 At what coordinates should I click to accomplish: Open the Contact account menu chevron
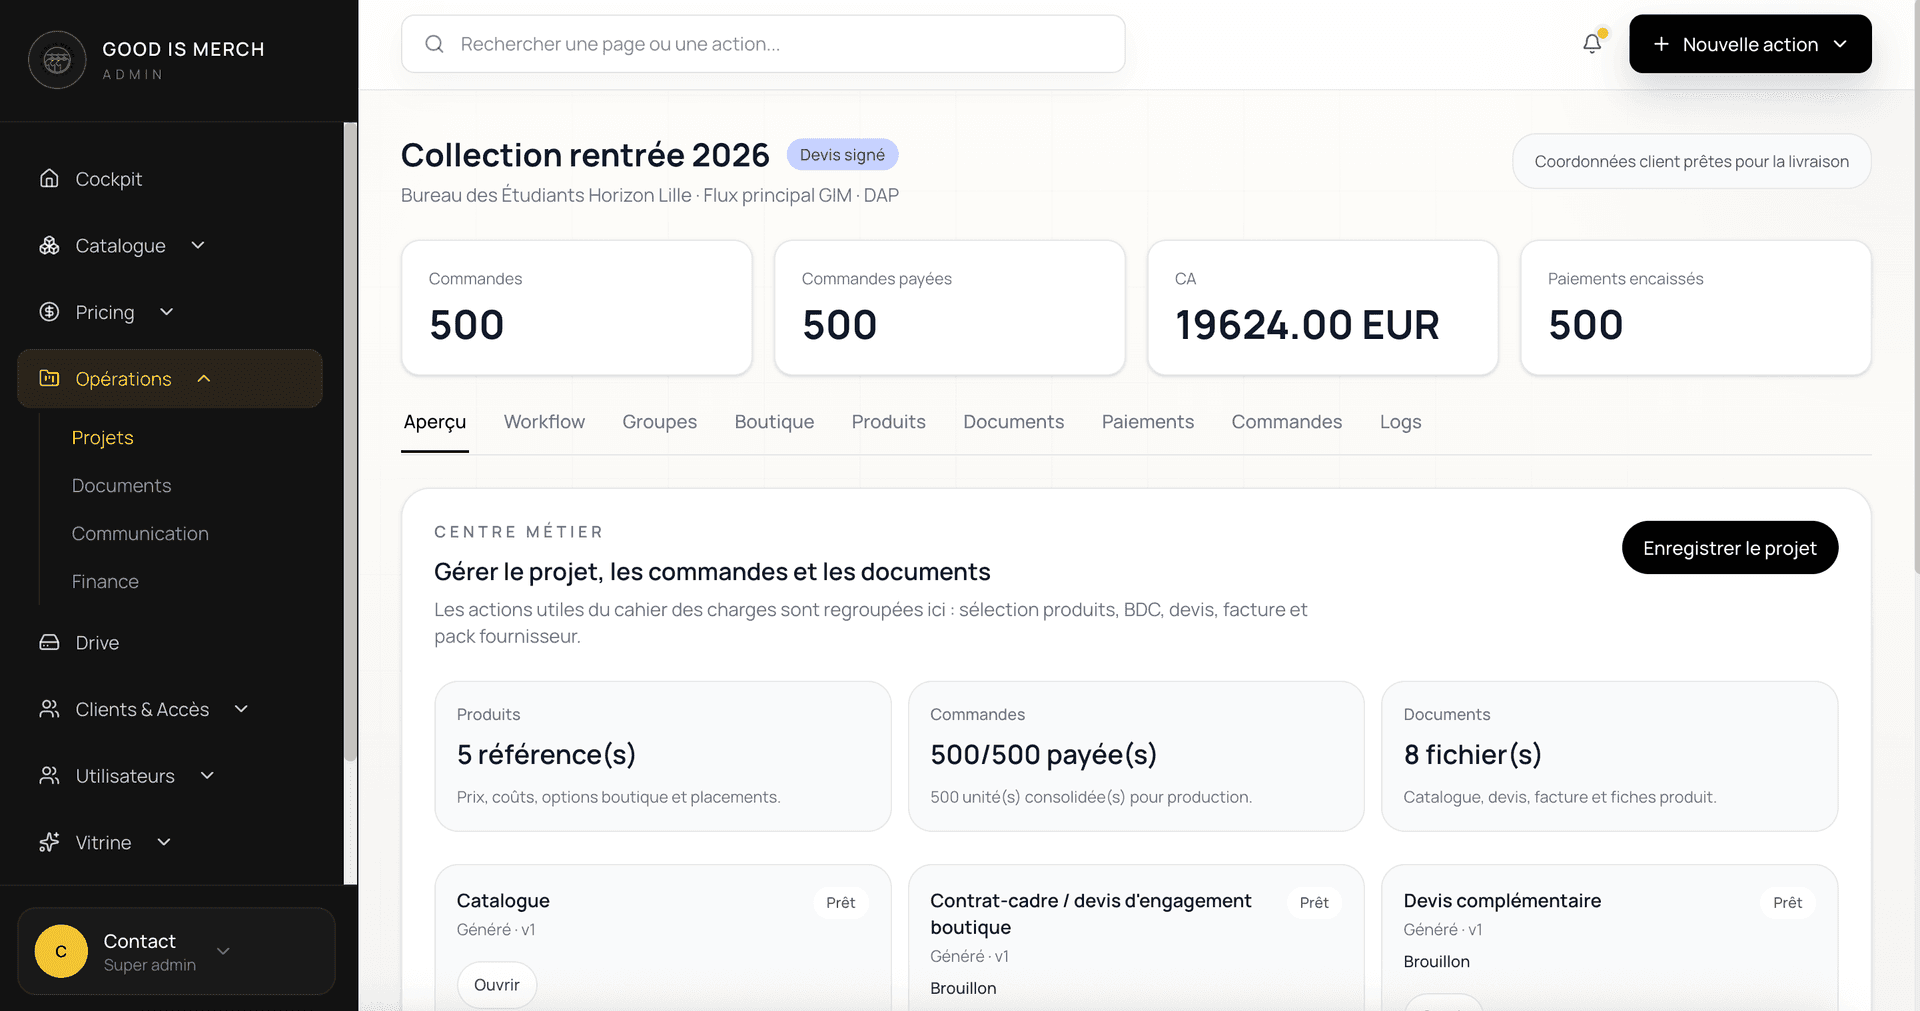click(x=223, y=951)
